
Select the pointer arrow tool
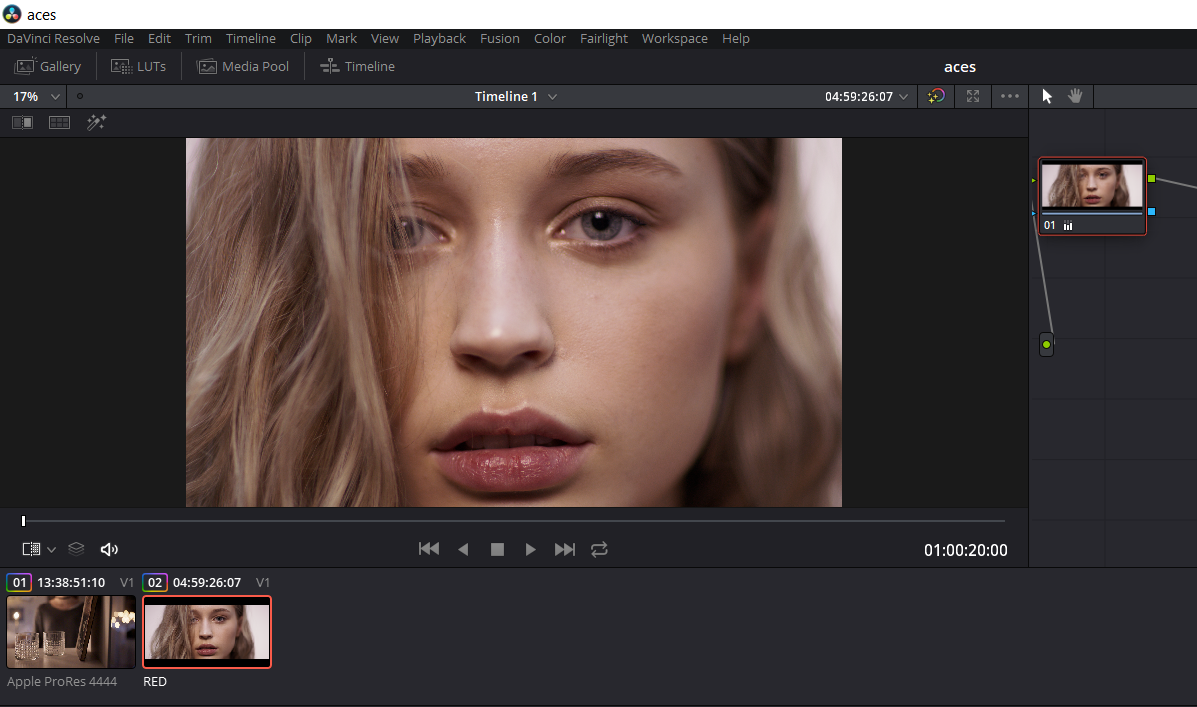click(1047, 96)
